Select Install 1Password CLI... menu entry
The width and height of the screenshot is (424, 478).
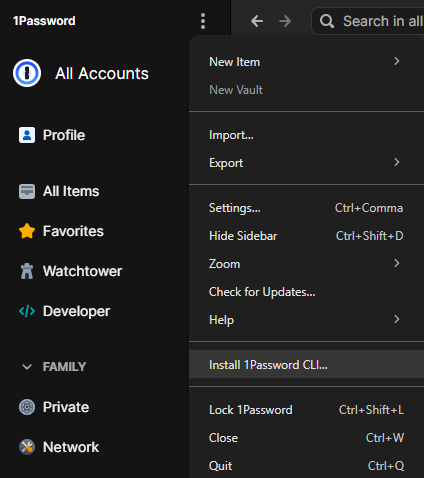coord(306,364)
